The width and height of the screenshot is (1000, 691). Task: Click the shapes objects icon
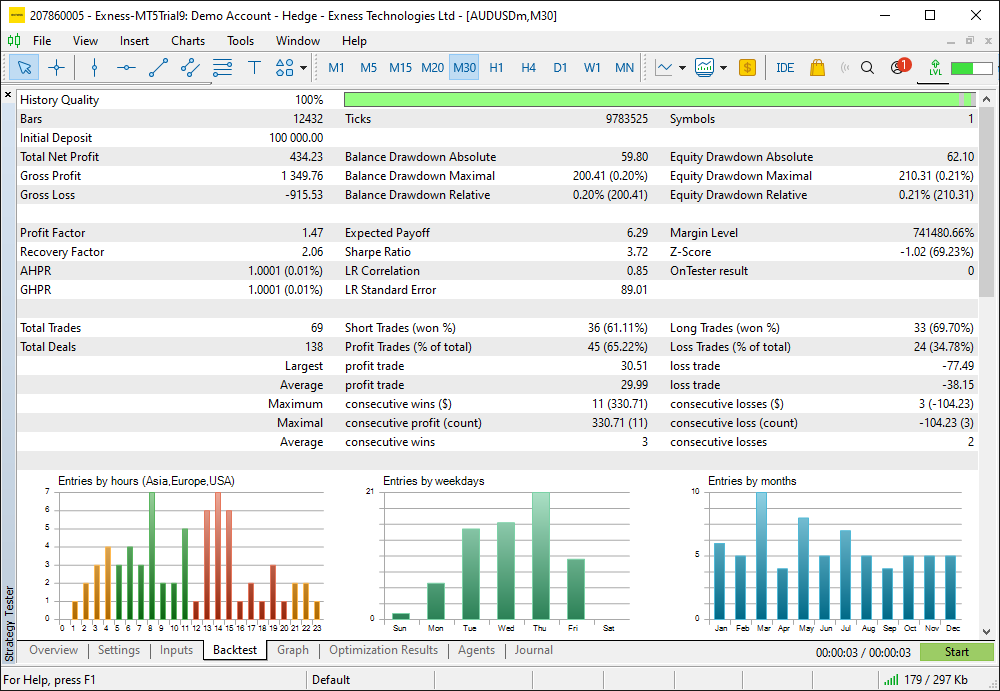(284, 67)
